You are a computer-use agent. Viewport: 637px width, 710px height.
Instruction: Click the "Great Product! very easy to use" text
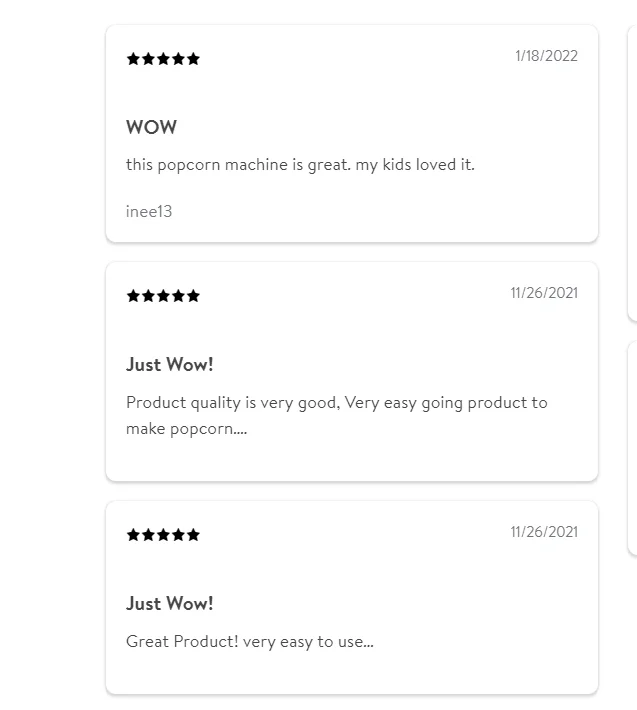coord(250,642)
